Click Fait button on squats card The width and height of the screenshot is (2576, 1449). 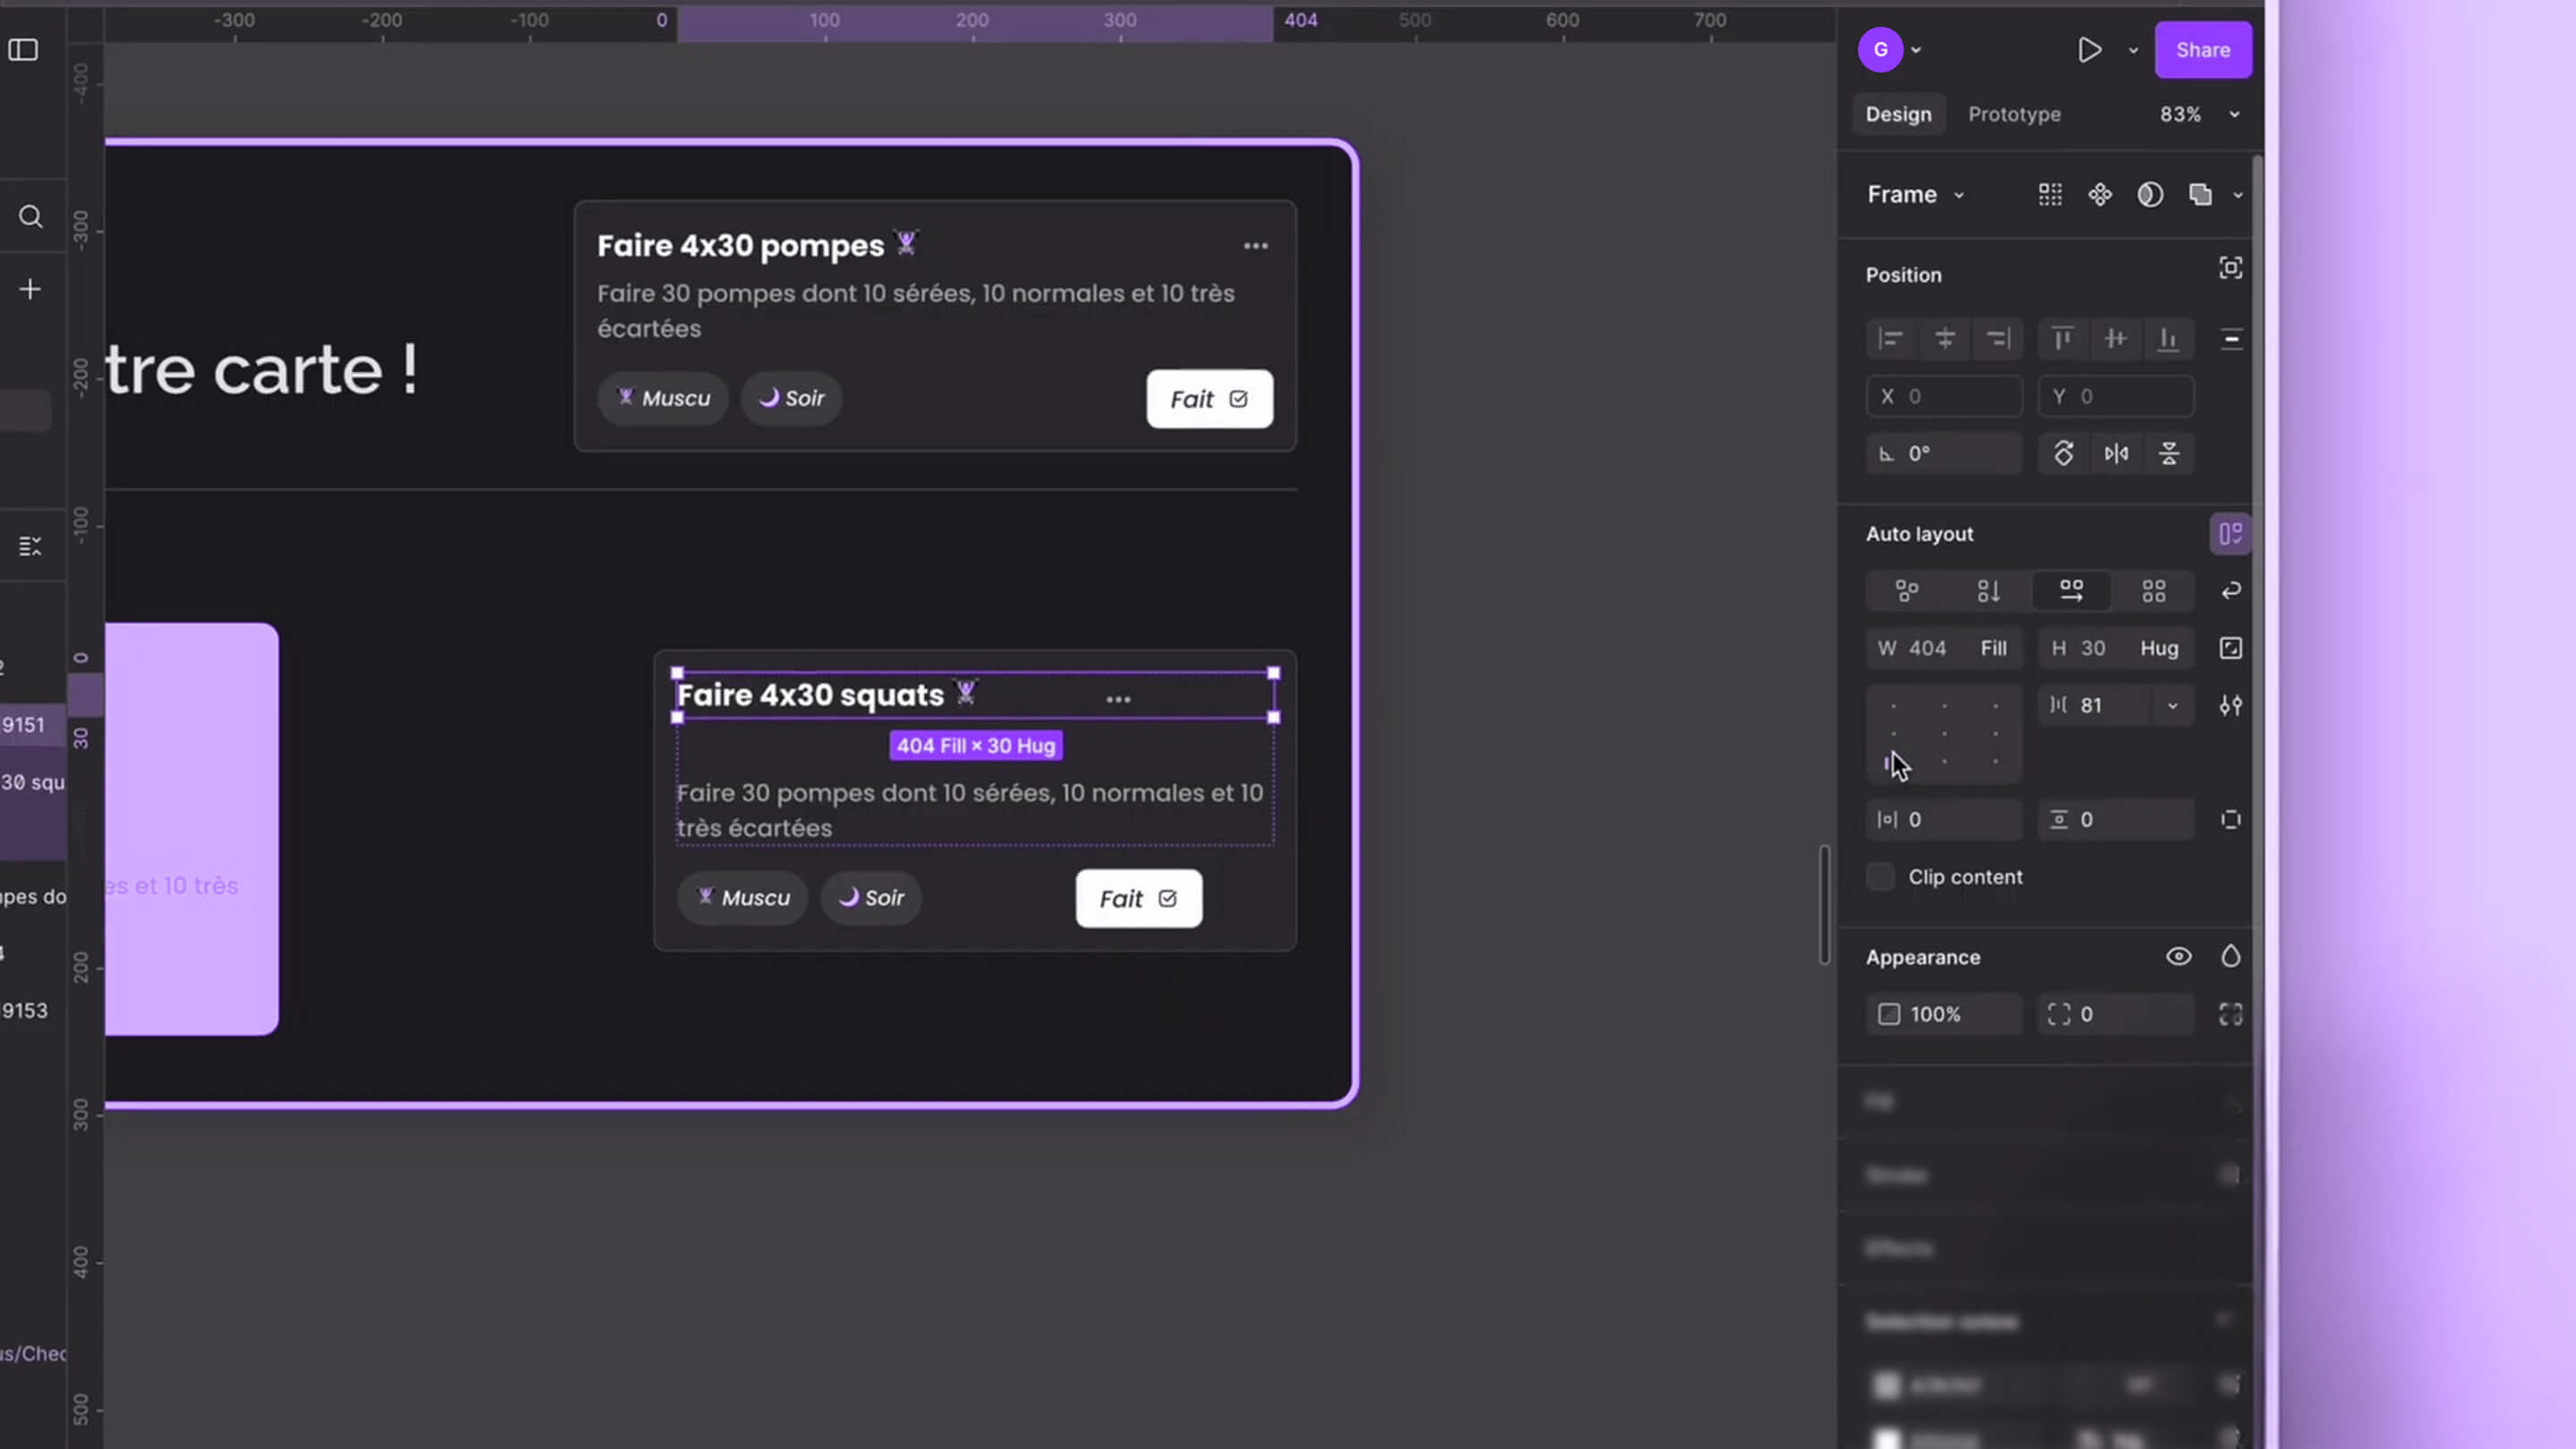pos(1138,898)
